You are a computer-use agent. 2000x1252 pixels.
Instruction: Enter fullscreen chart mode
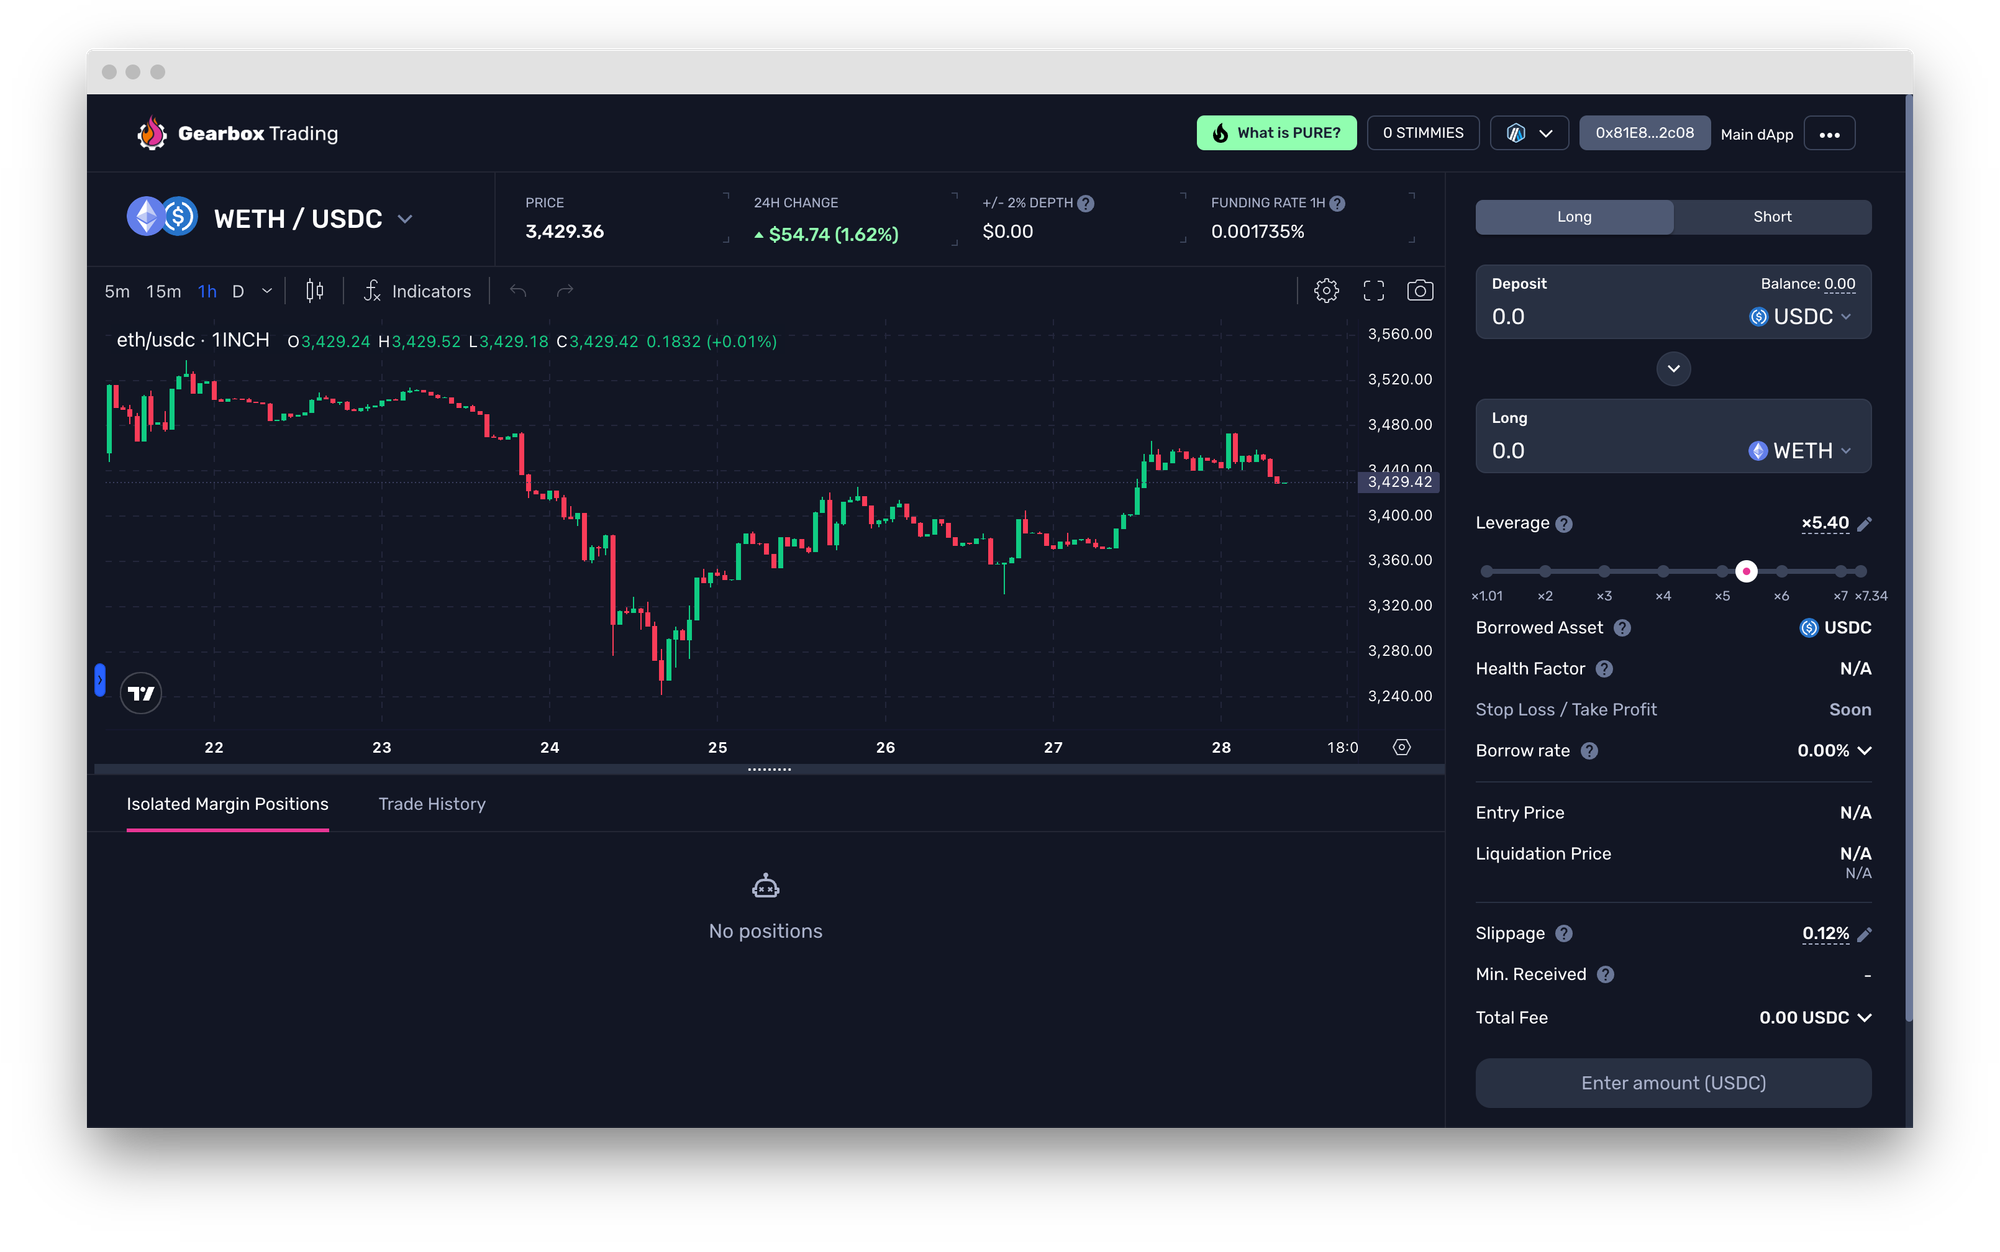[1374, 291]
